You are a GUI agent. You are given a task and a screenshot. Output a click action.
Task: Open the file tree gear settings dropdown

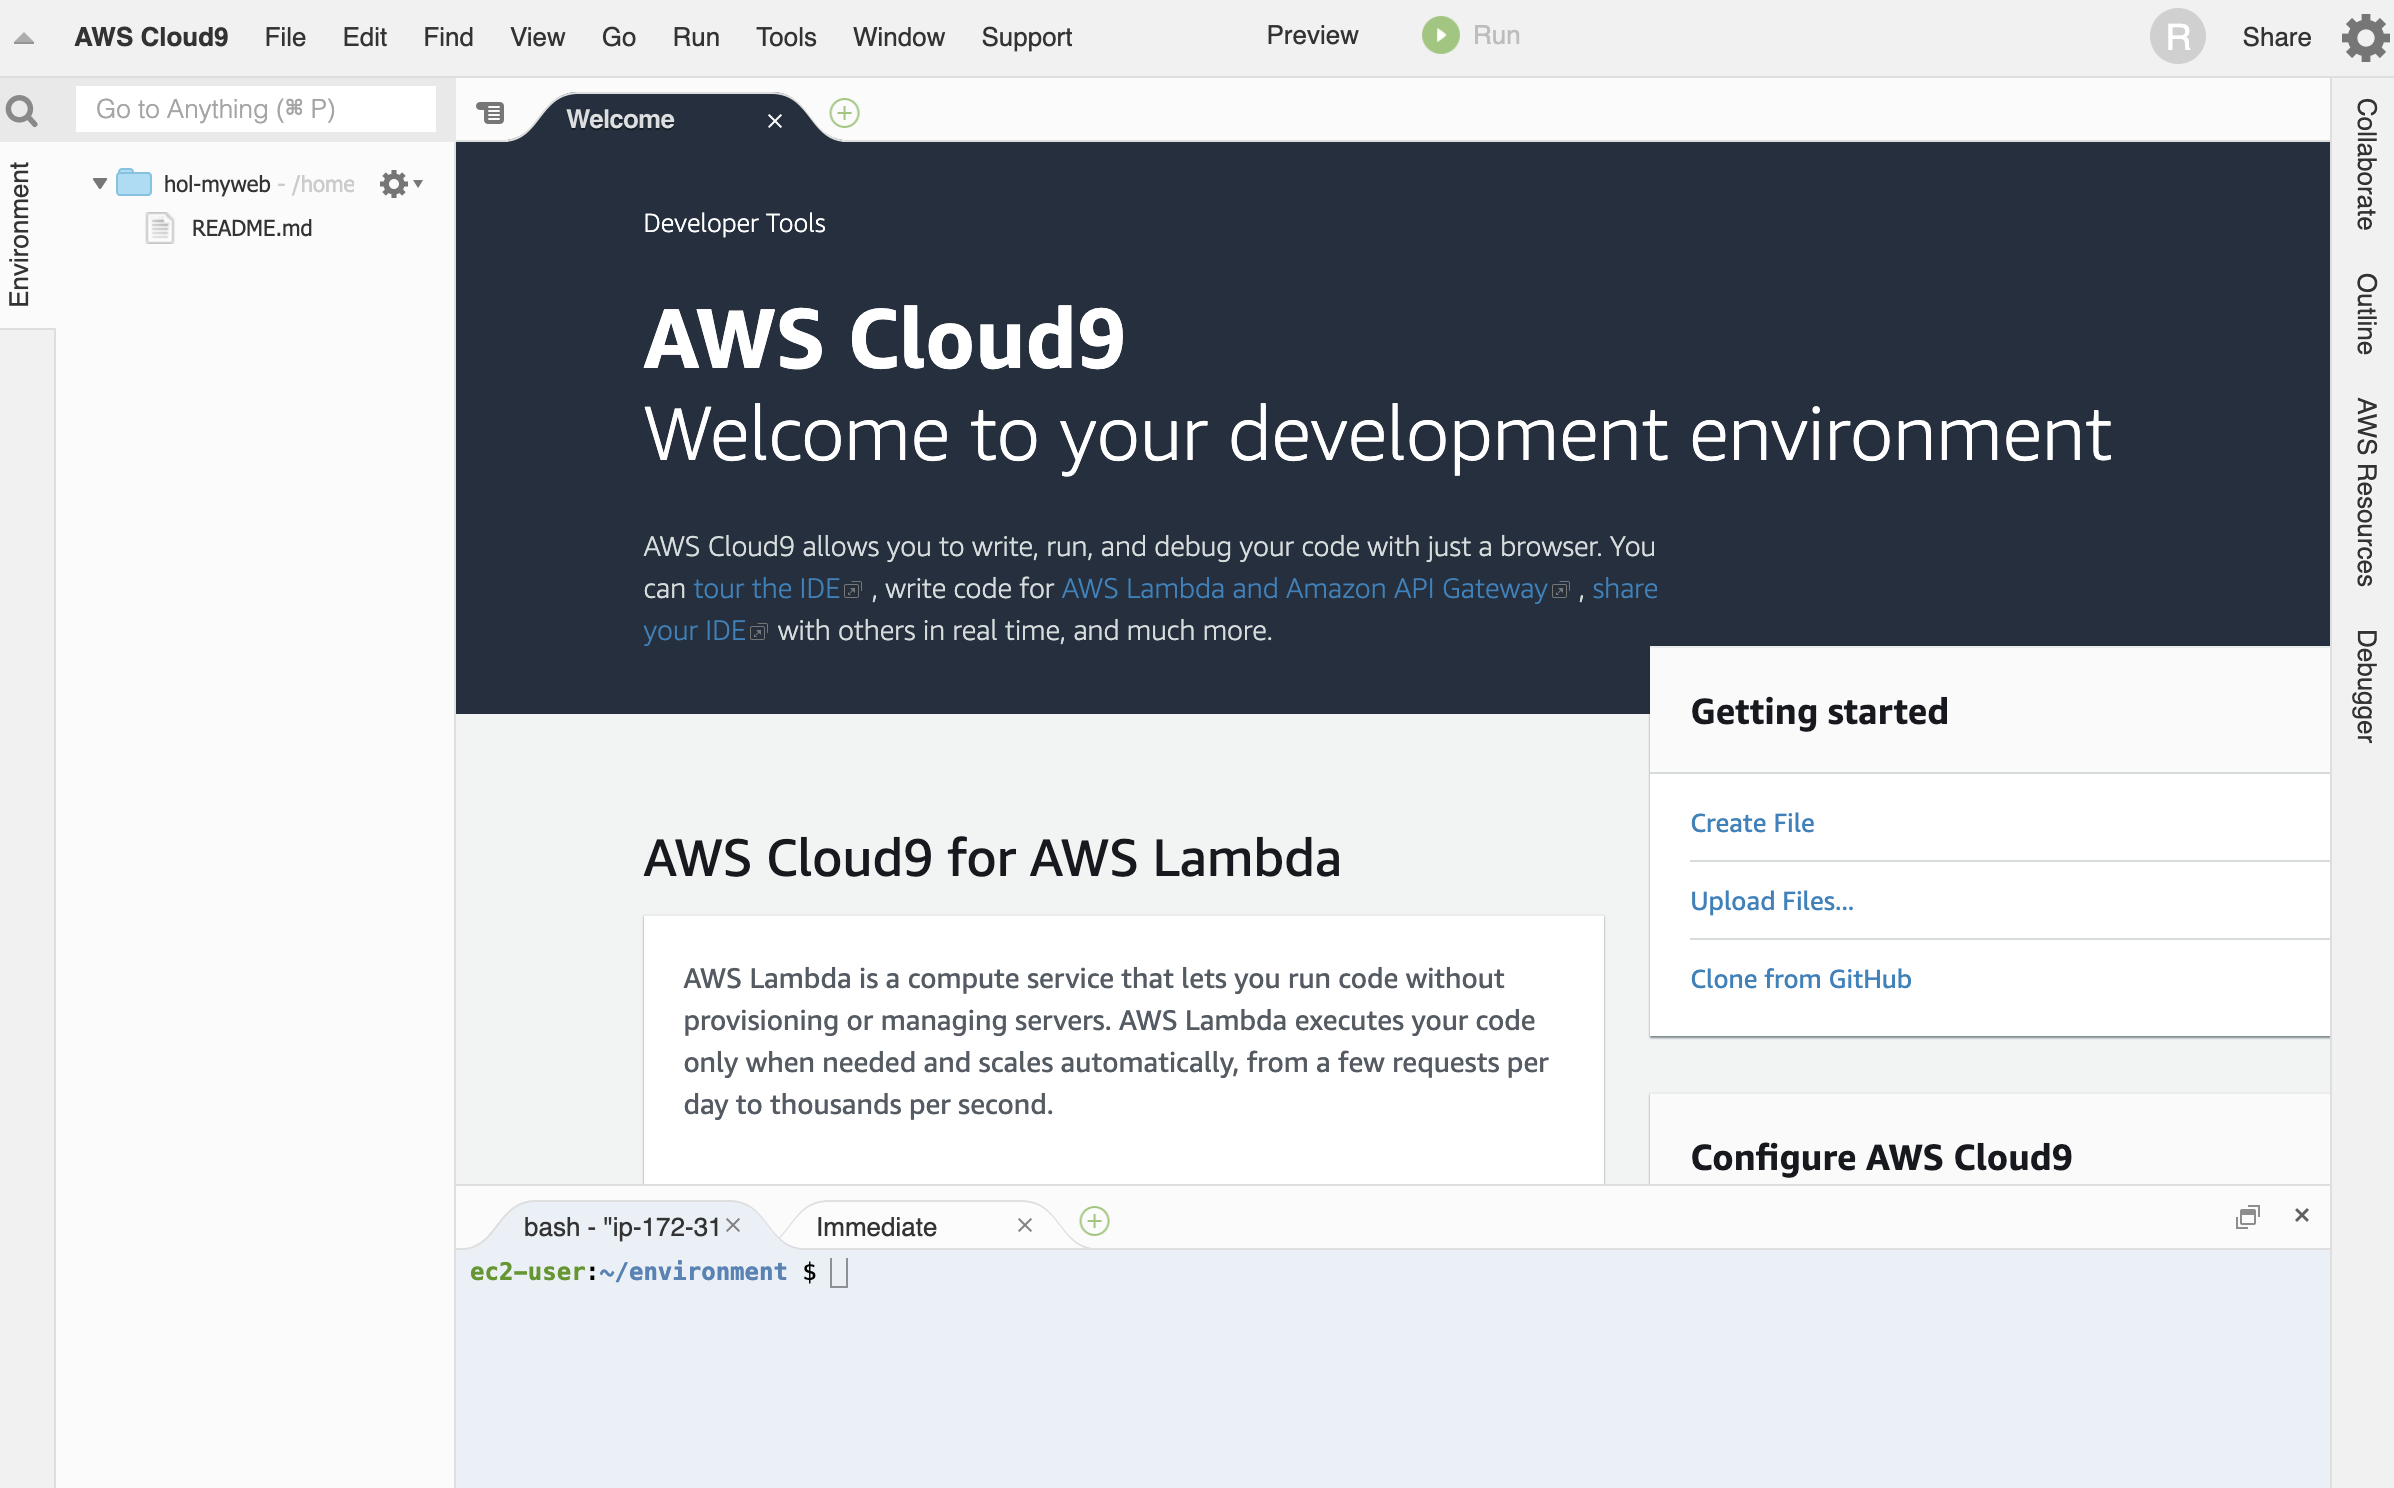point(400,184)
